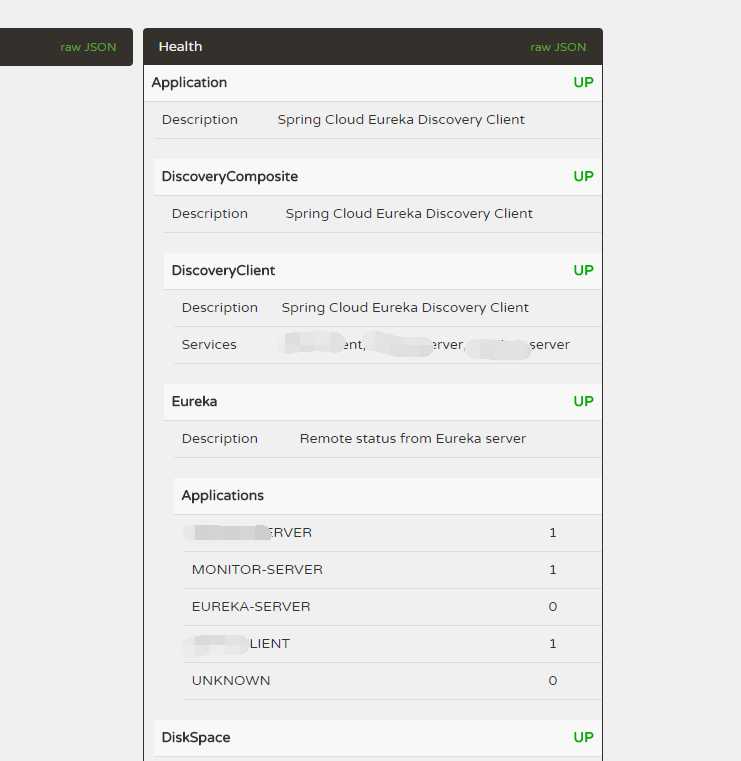741x761 pixels.
Task: Click the Services row label
Action: tap(209, 345)
